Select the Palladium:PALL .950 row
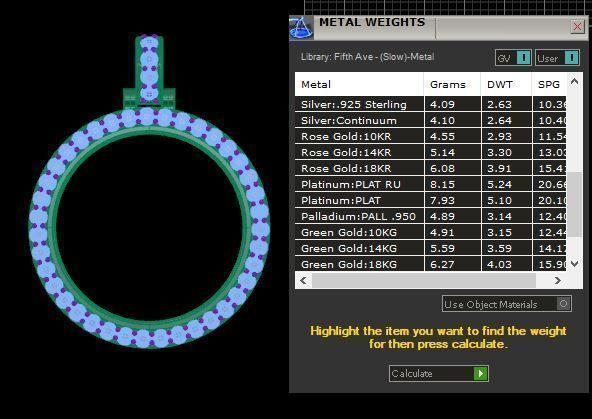Image resolution: width=592 pixels, height=419 pixels. point(430,216)
